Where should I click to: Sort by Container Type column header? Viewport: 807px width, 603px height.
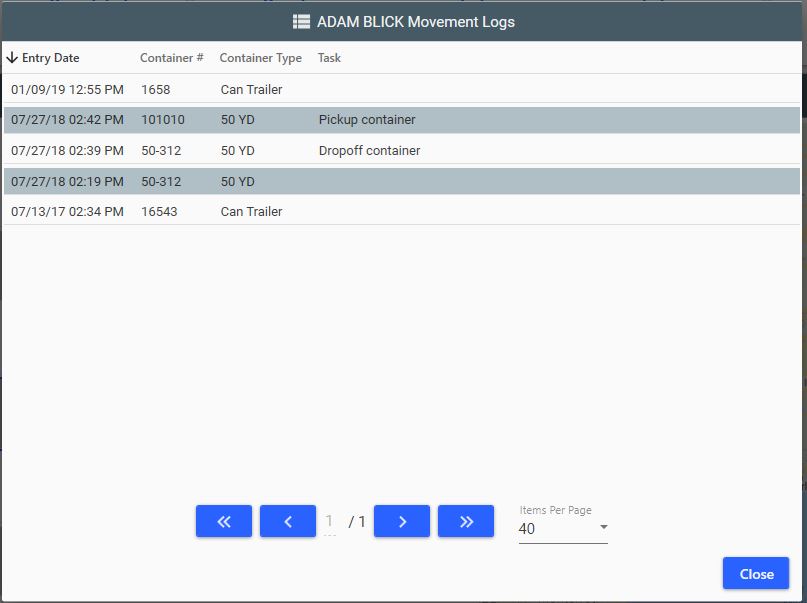click(x=260, y=58)
